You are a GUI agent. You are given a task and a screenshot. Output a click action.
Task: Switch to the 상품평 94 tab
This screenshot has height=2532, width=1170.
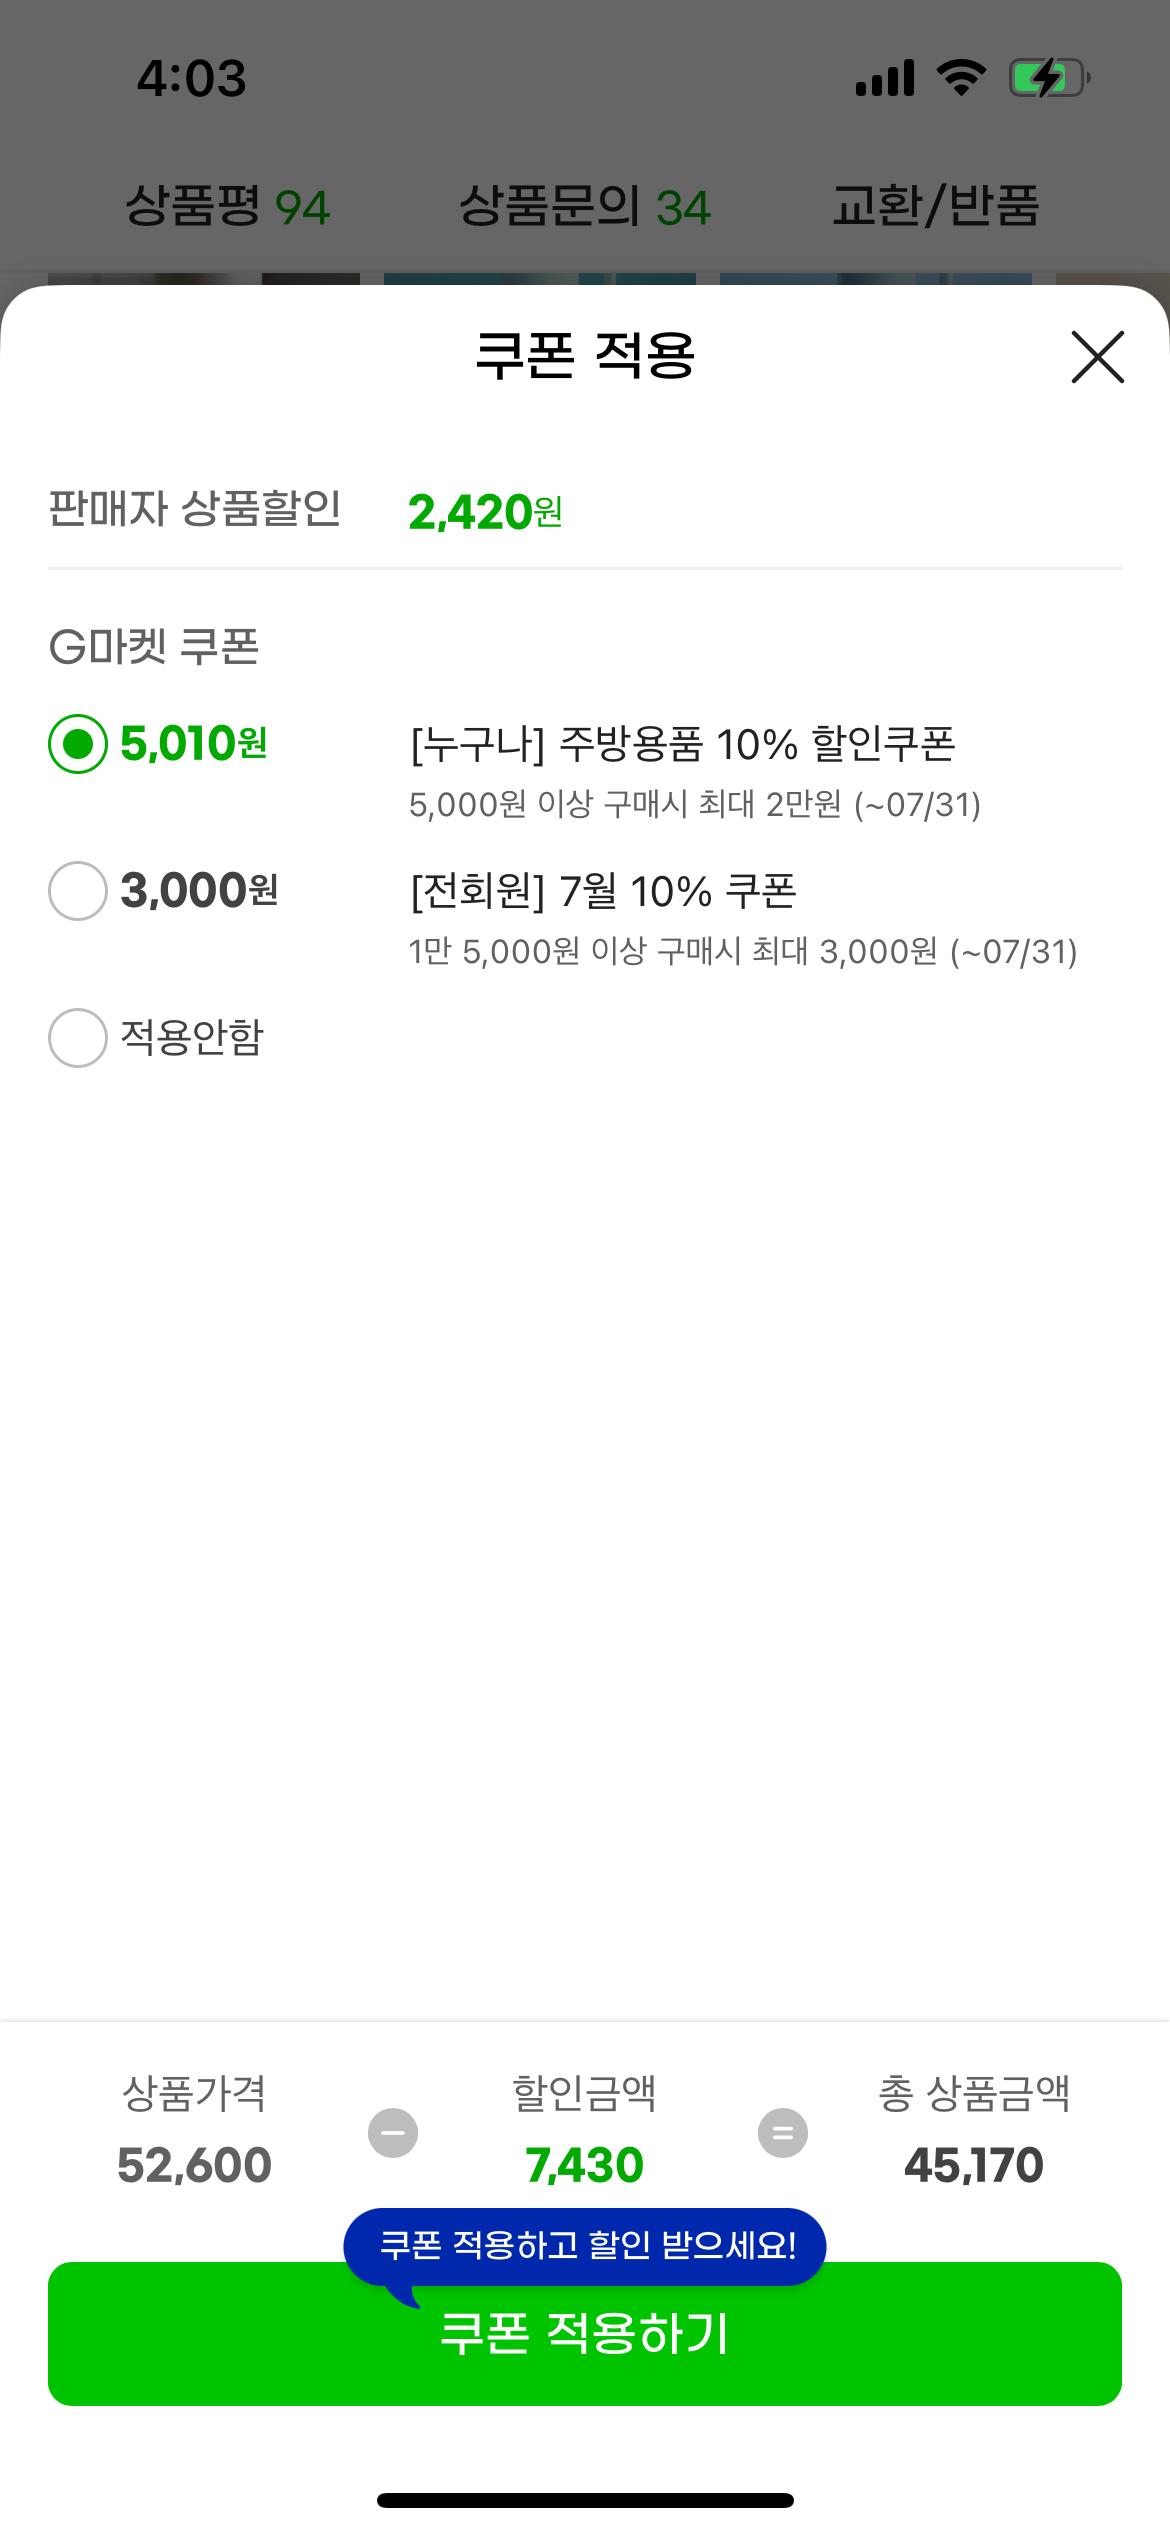coord(227,207)
